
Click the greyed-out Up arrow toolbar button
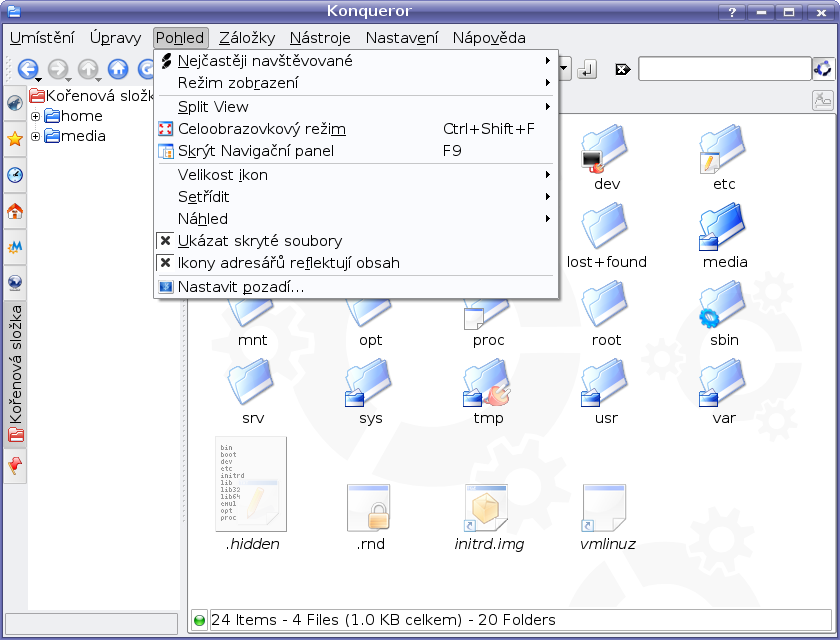coord(88,69)
